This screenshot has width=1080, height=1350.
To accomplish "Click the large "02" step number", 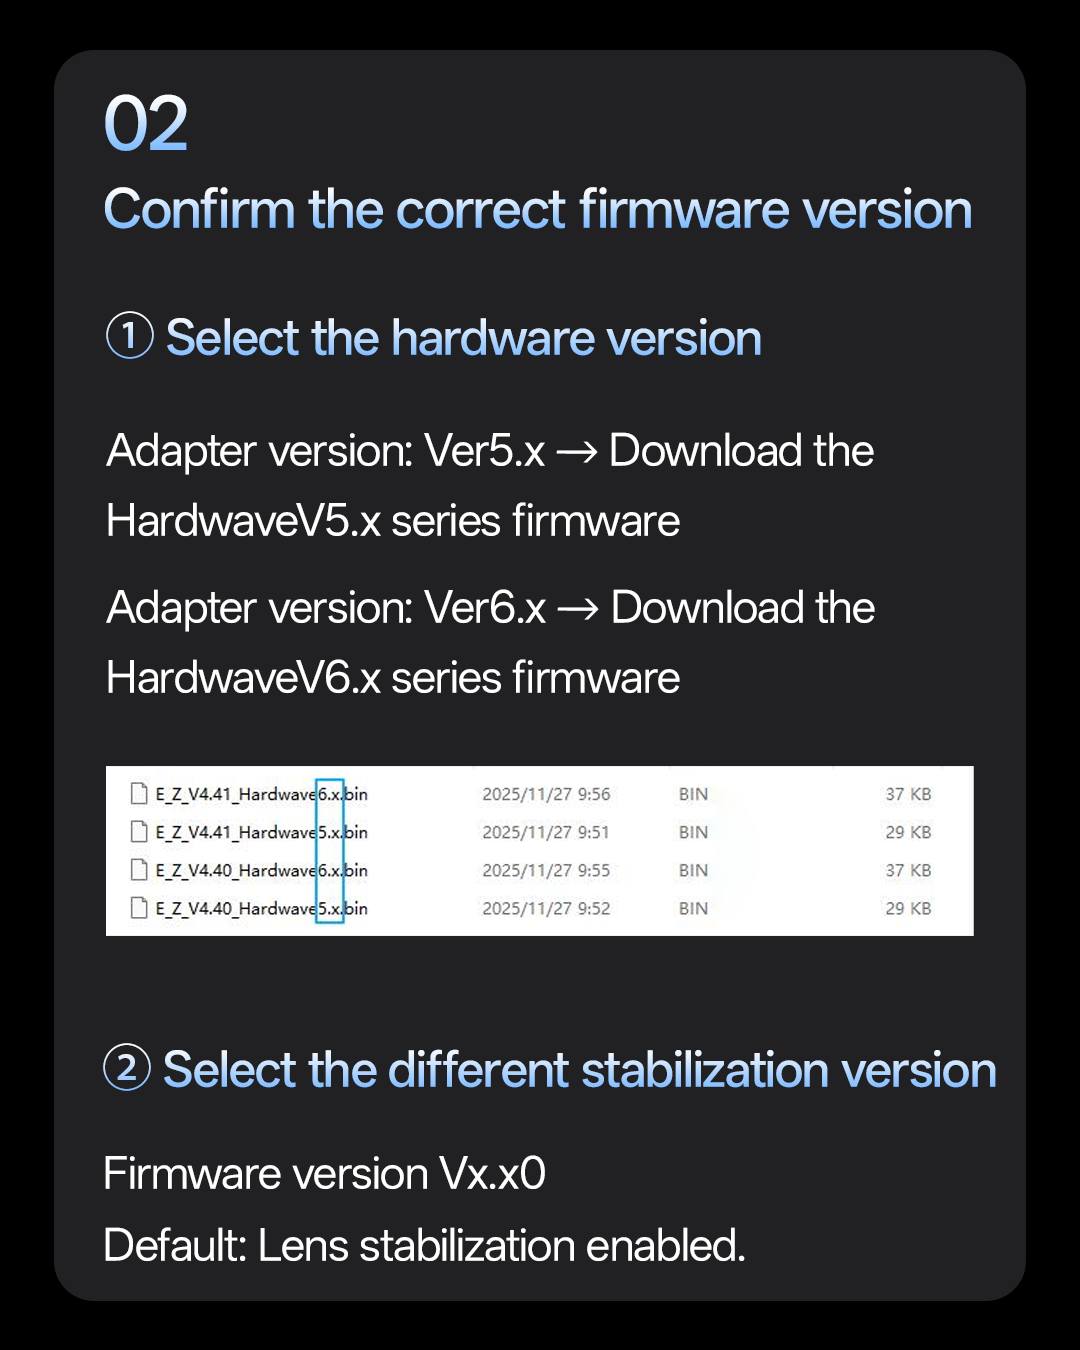I will coord(146,125).
